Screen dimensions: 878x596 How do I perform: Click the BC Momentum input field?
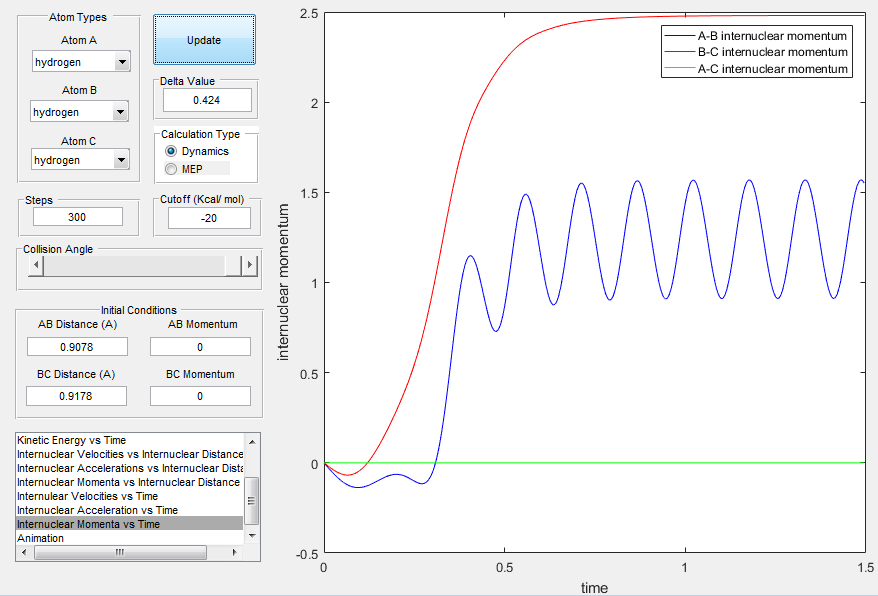coord(200,396)
